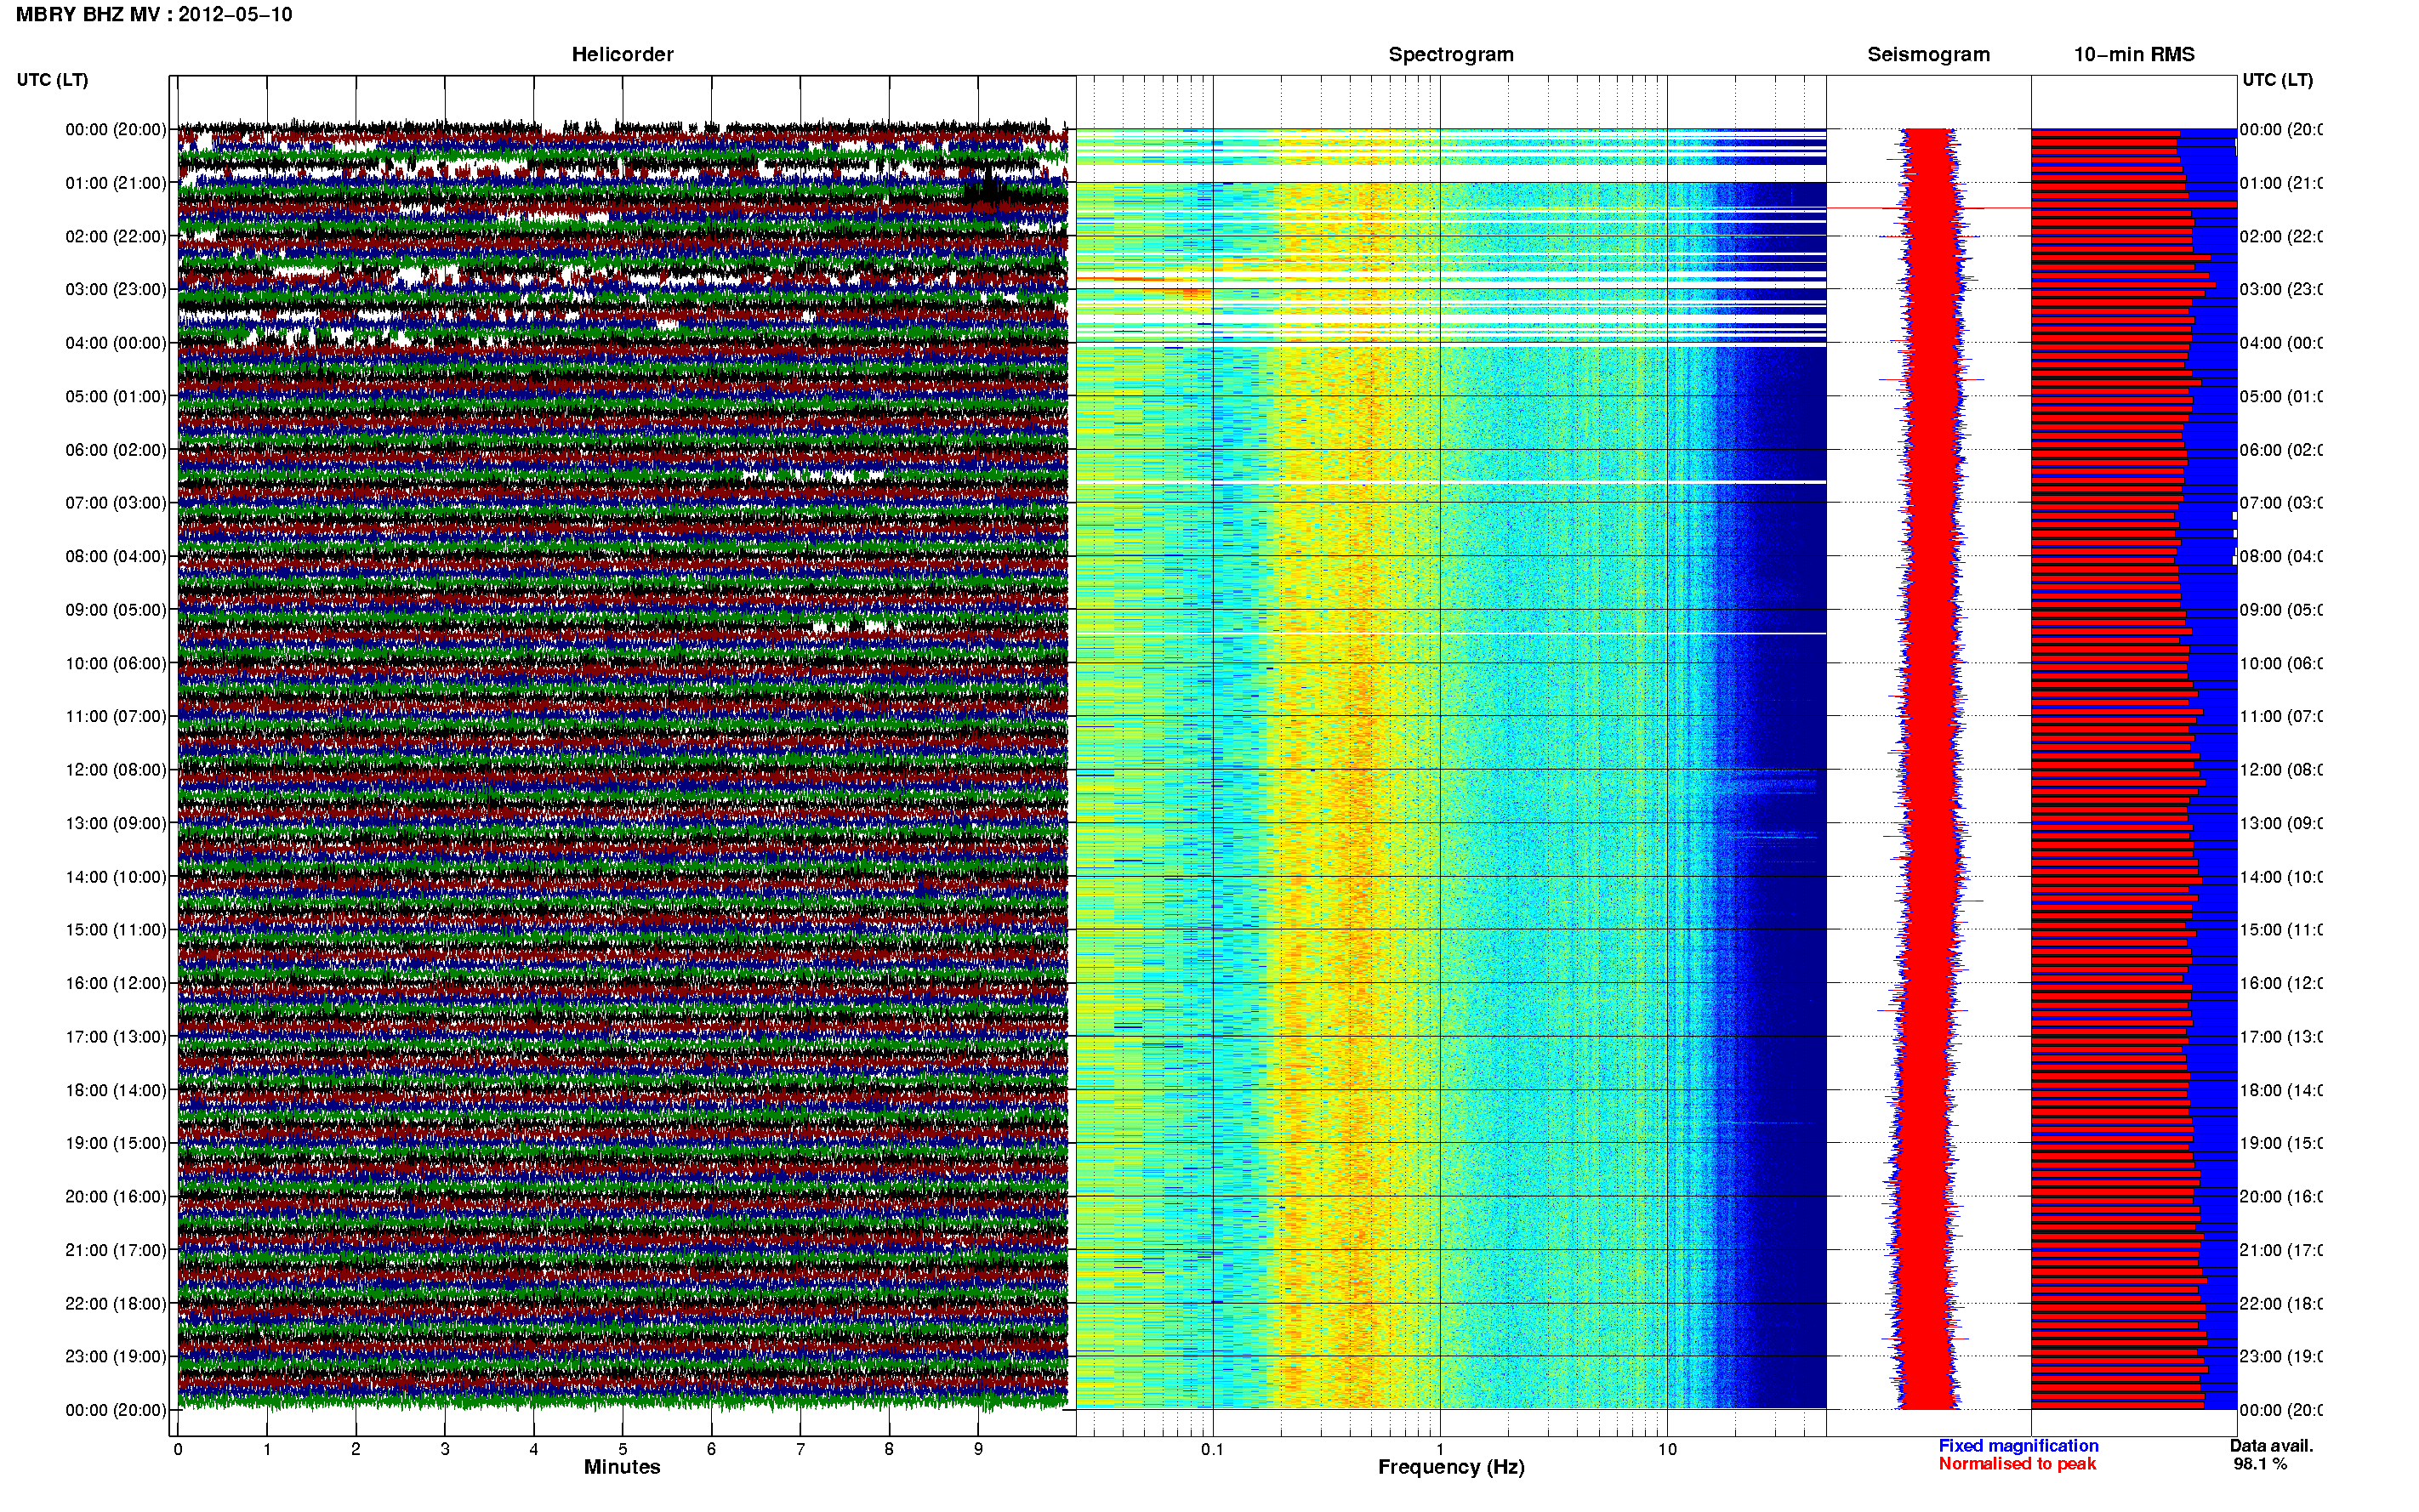Screen dimensions: 2419x1512
Task: Click the 'Frequency (Hz)' axis label
Action: pyautogui.click(x=1451, y=1468)
